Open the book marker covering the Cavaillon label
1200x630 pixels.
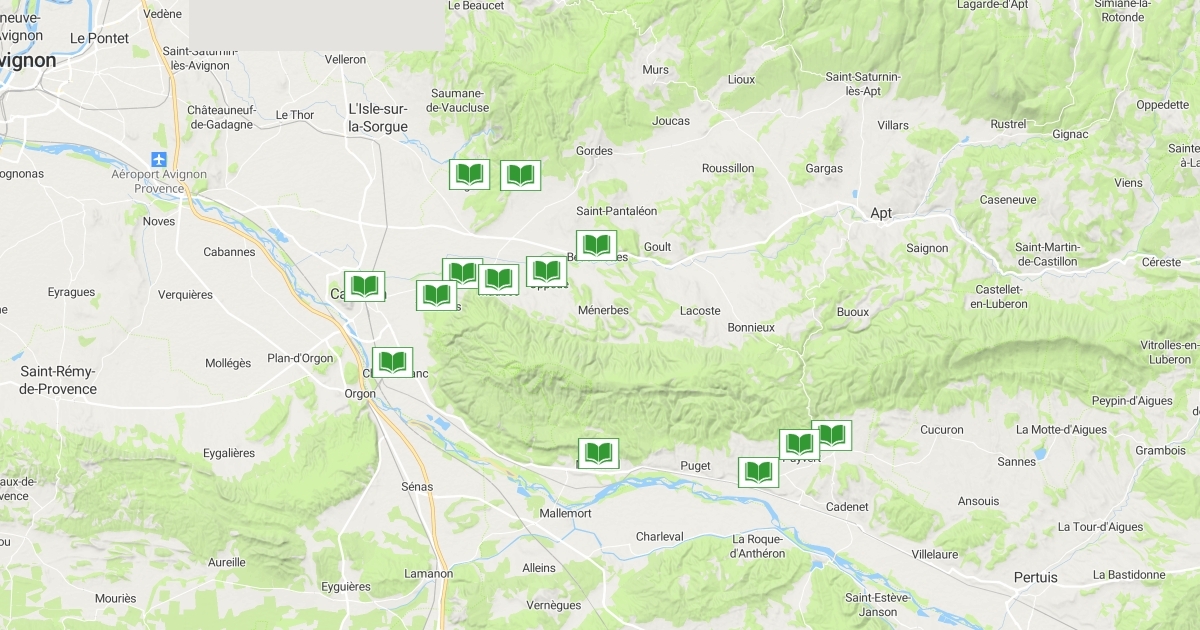(364, 286)
